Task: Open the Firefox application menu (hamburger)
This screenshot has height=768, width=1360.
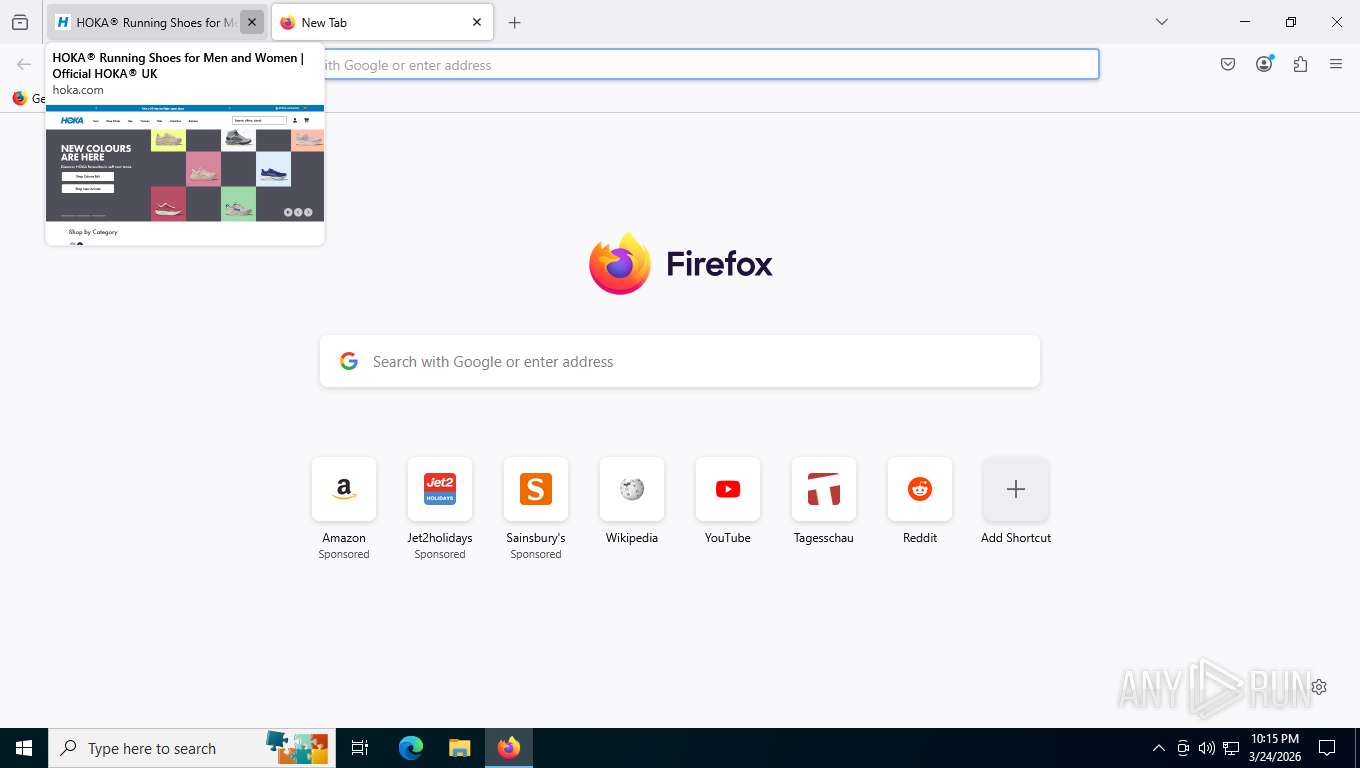Action: click(x=1336, y=64)
